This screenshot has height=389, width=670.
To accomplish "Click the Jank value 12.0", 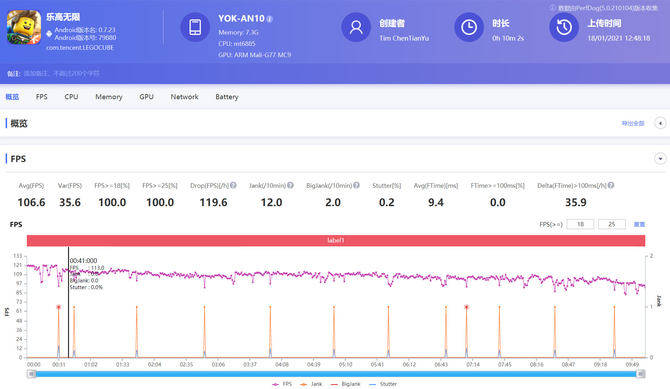I will [x=271, y=202].
